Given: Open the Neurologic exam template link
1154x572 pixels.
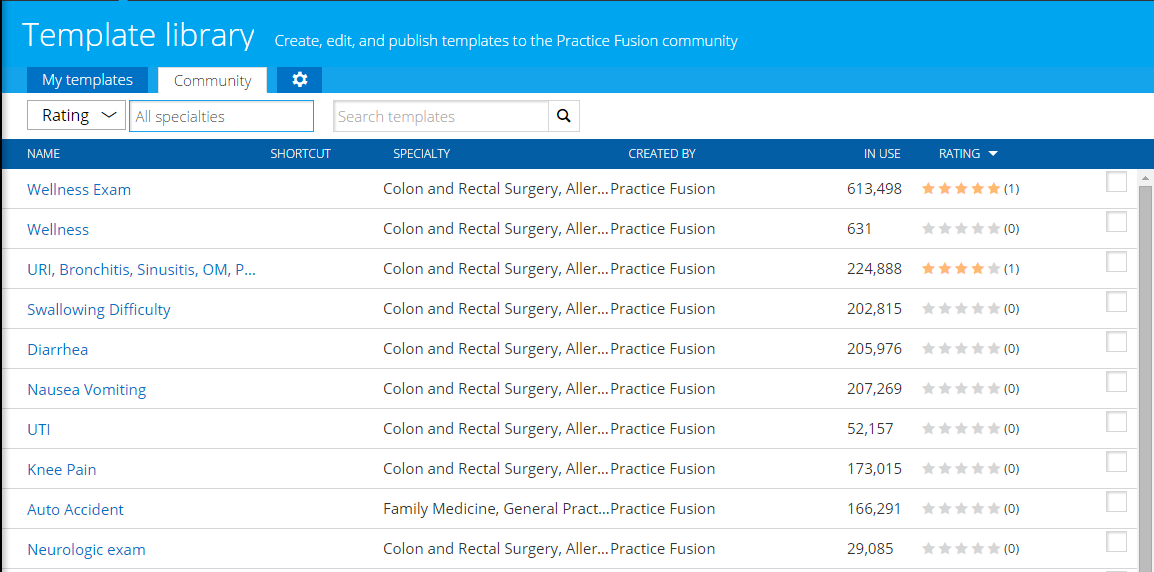Looking at the screenshot, I should (87, 550).
